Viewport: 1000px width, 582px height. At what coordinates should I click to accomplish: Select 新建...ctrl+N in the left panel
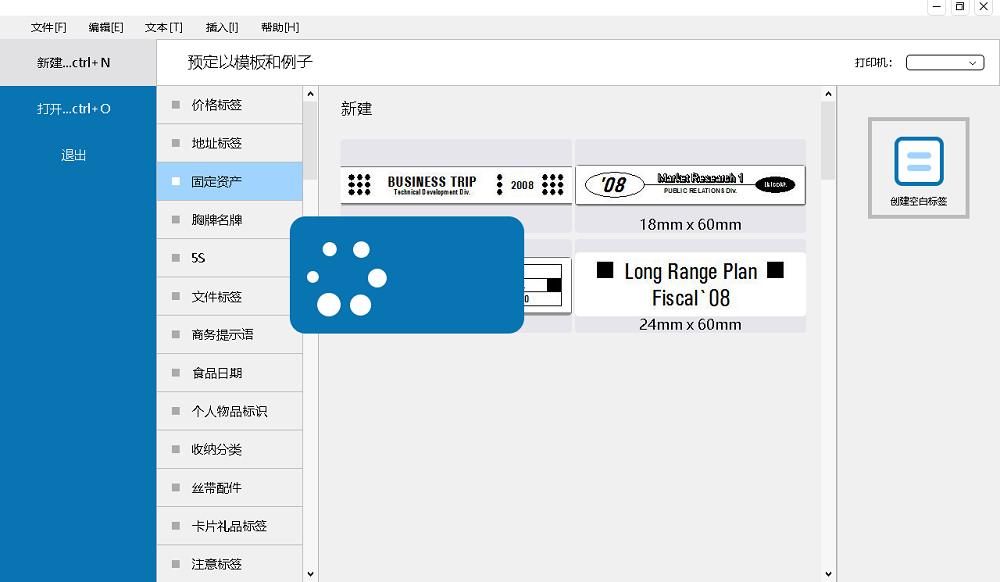pyautogui.click(x=74, y=63)
